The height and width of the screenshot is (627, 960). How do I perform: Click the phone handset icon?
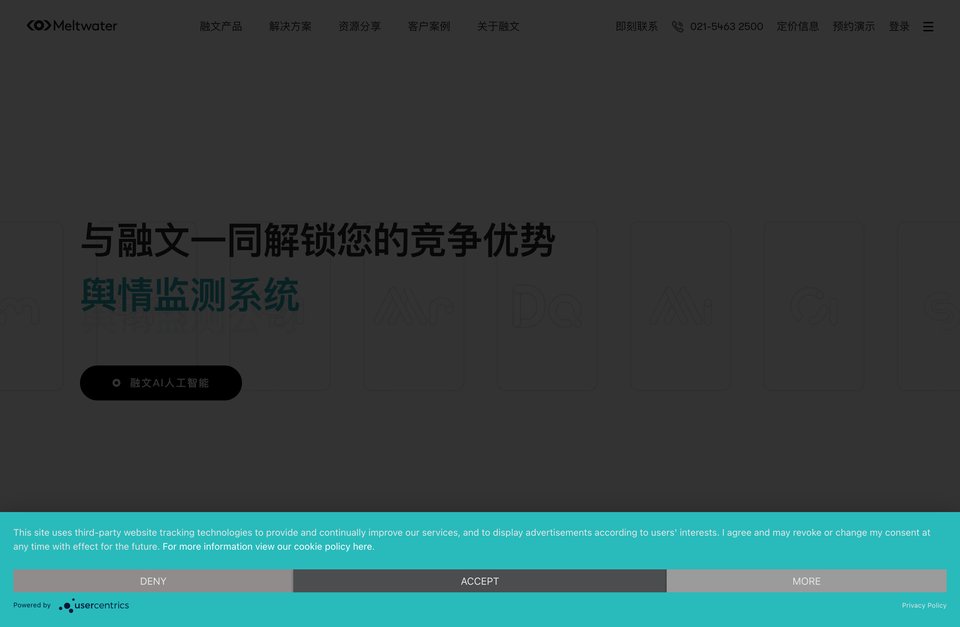click(x=677, y=26)
